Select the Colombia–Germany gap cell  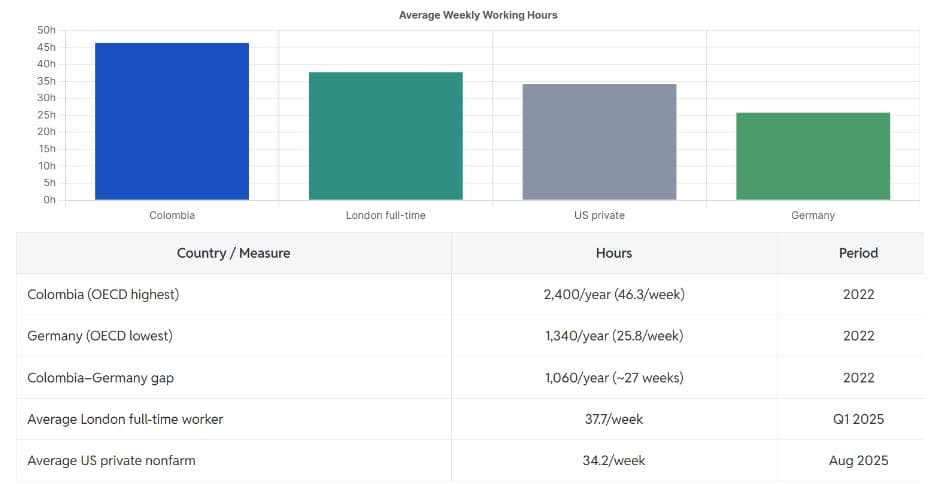tap(233, 377)
